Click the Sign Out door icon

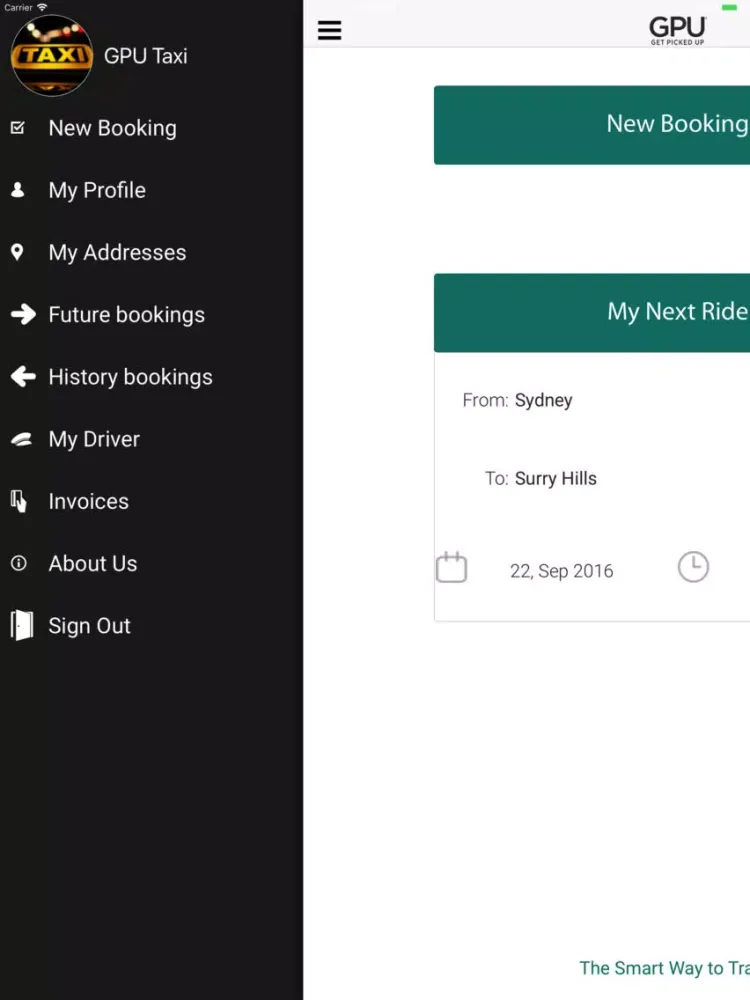tap(22, 625)
